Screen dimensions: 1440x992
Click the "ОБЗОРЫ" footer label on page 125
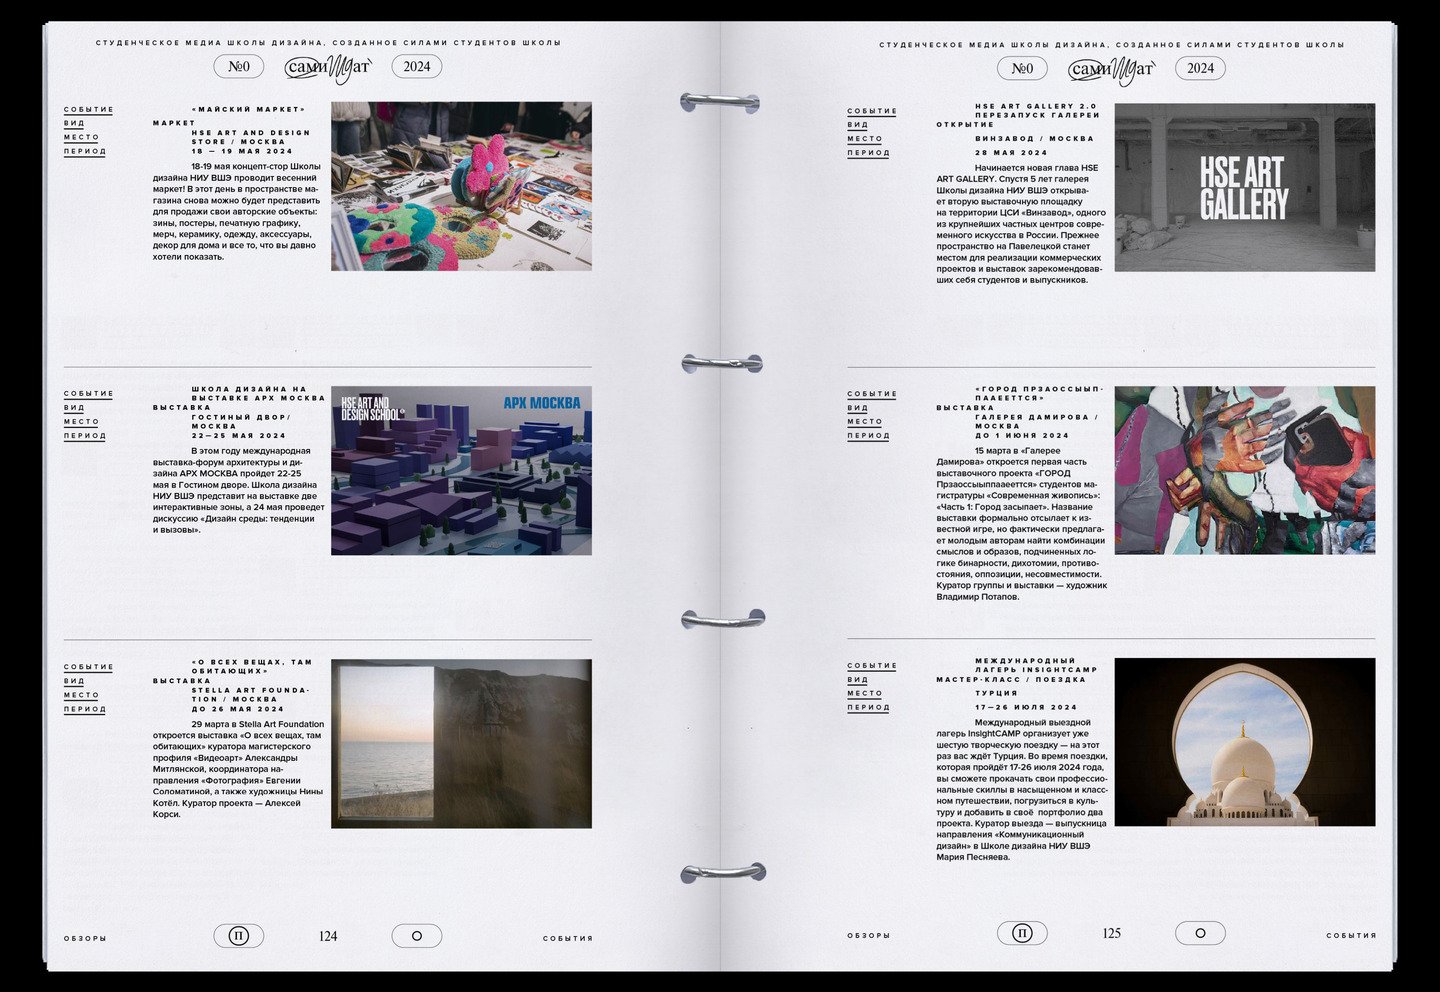click(x=868, y=936)
